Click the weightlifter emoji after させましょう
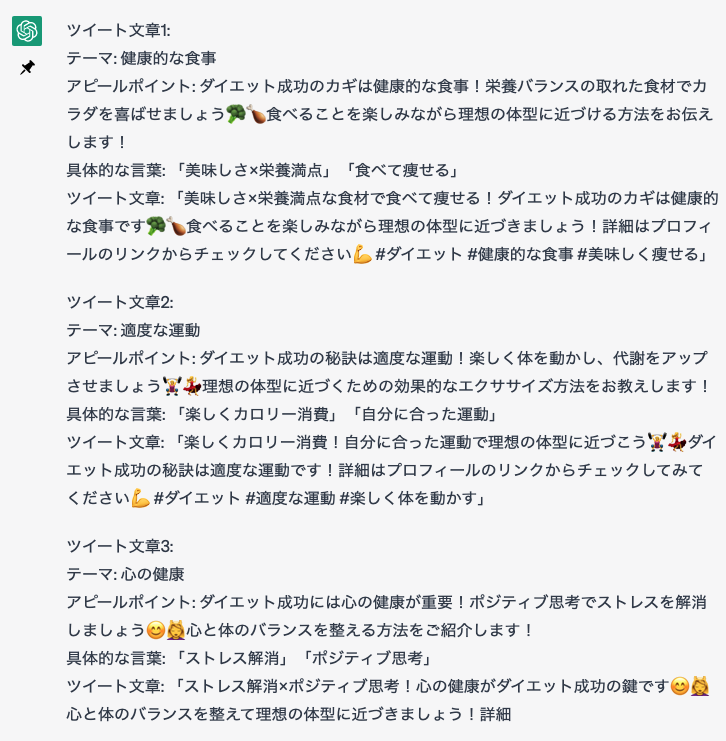The image size is (726, 741). click(x=172, y=386)
